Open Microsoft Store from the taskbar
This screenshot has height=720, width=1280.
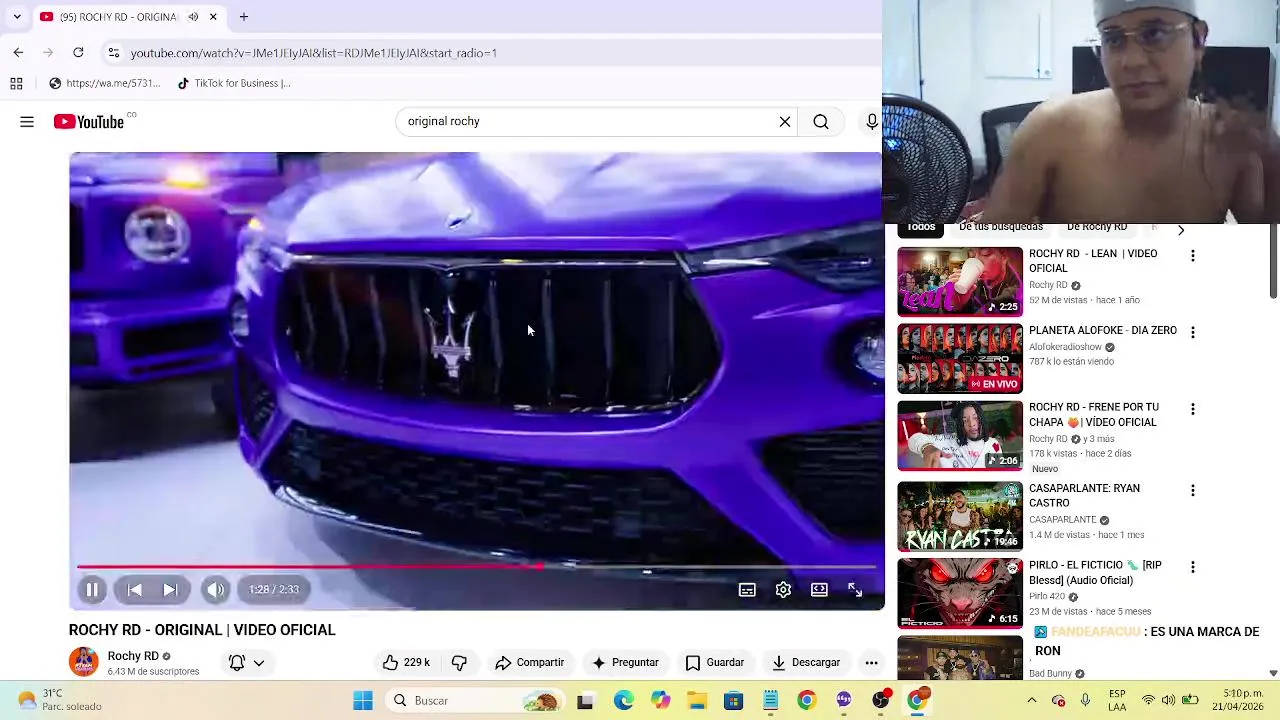pyautogui.click(x=734, y=701)
